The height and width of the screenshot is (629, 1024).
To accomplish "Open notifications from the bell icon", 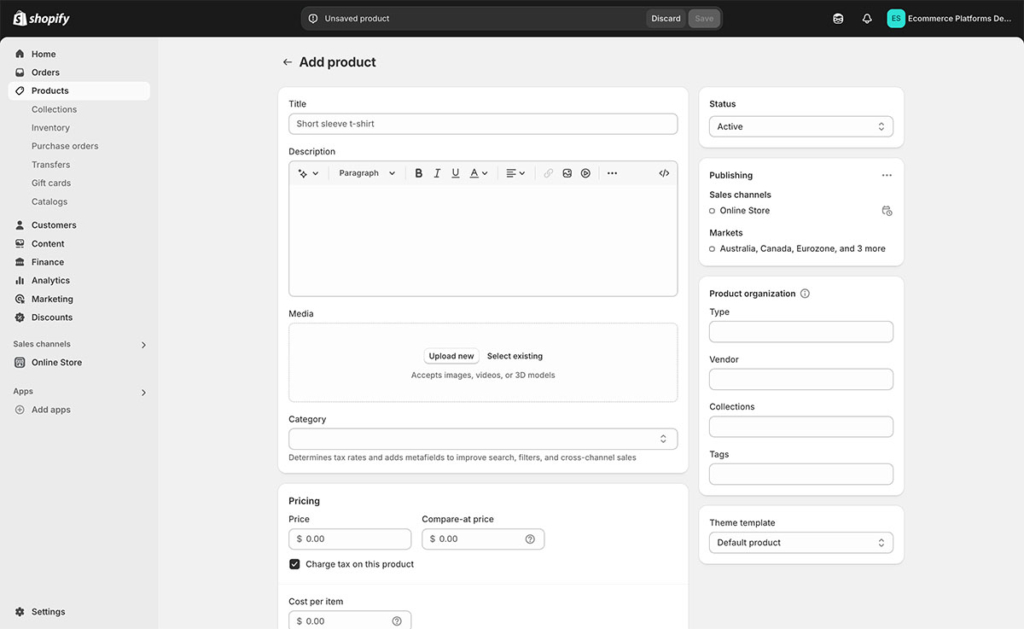I will point(866,17).
